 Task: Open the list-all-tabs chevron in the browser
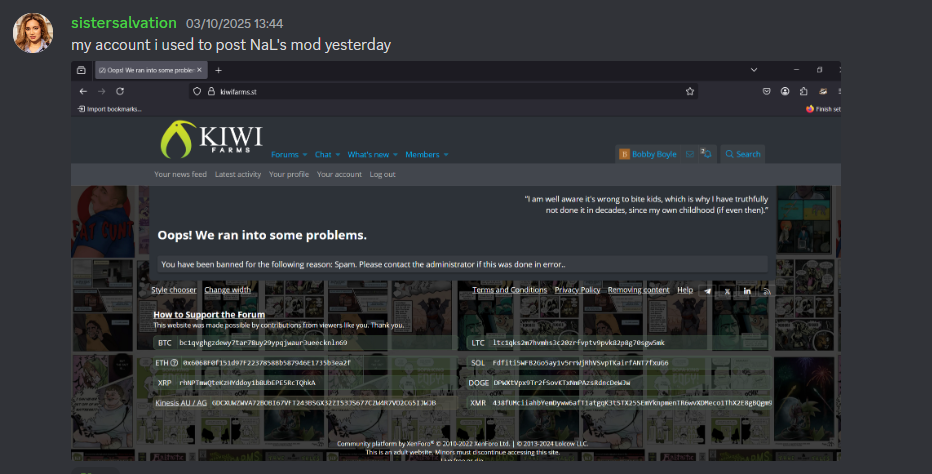[754, 70]
